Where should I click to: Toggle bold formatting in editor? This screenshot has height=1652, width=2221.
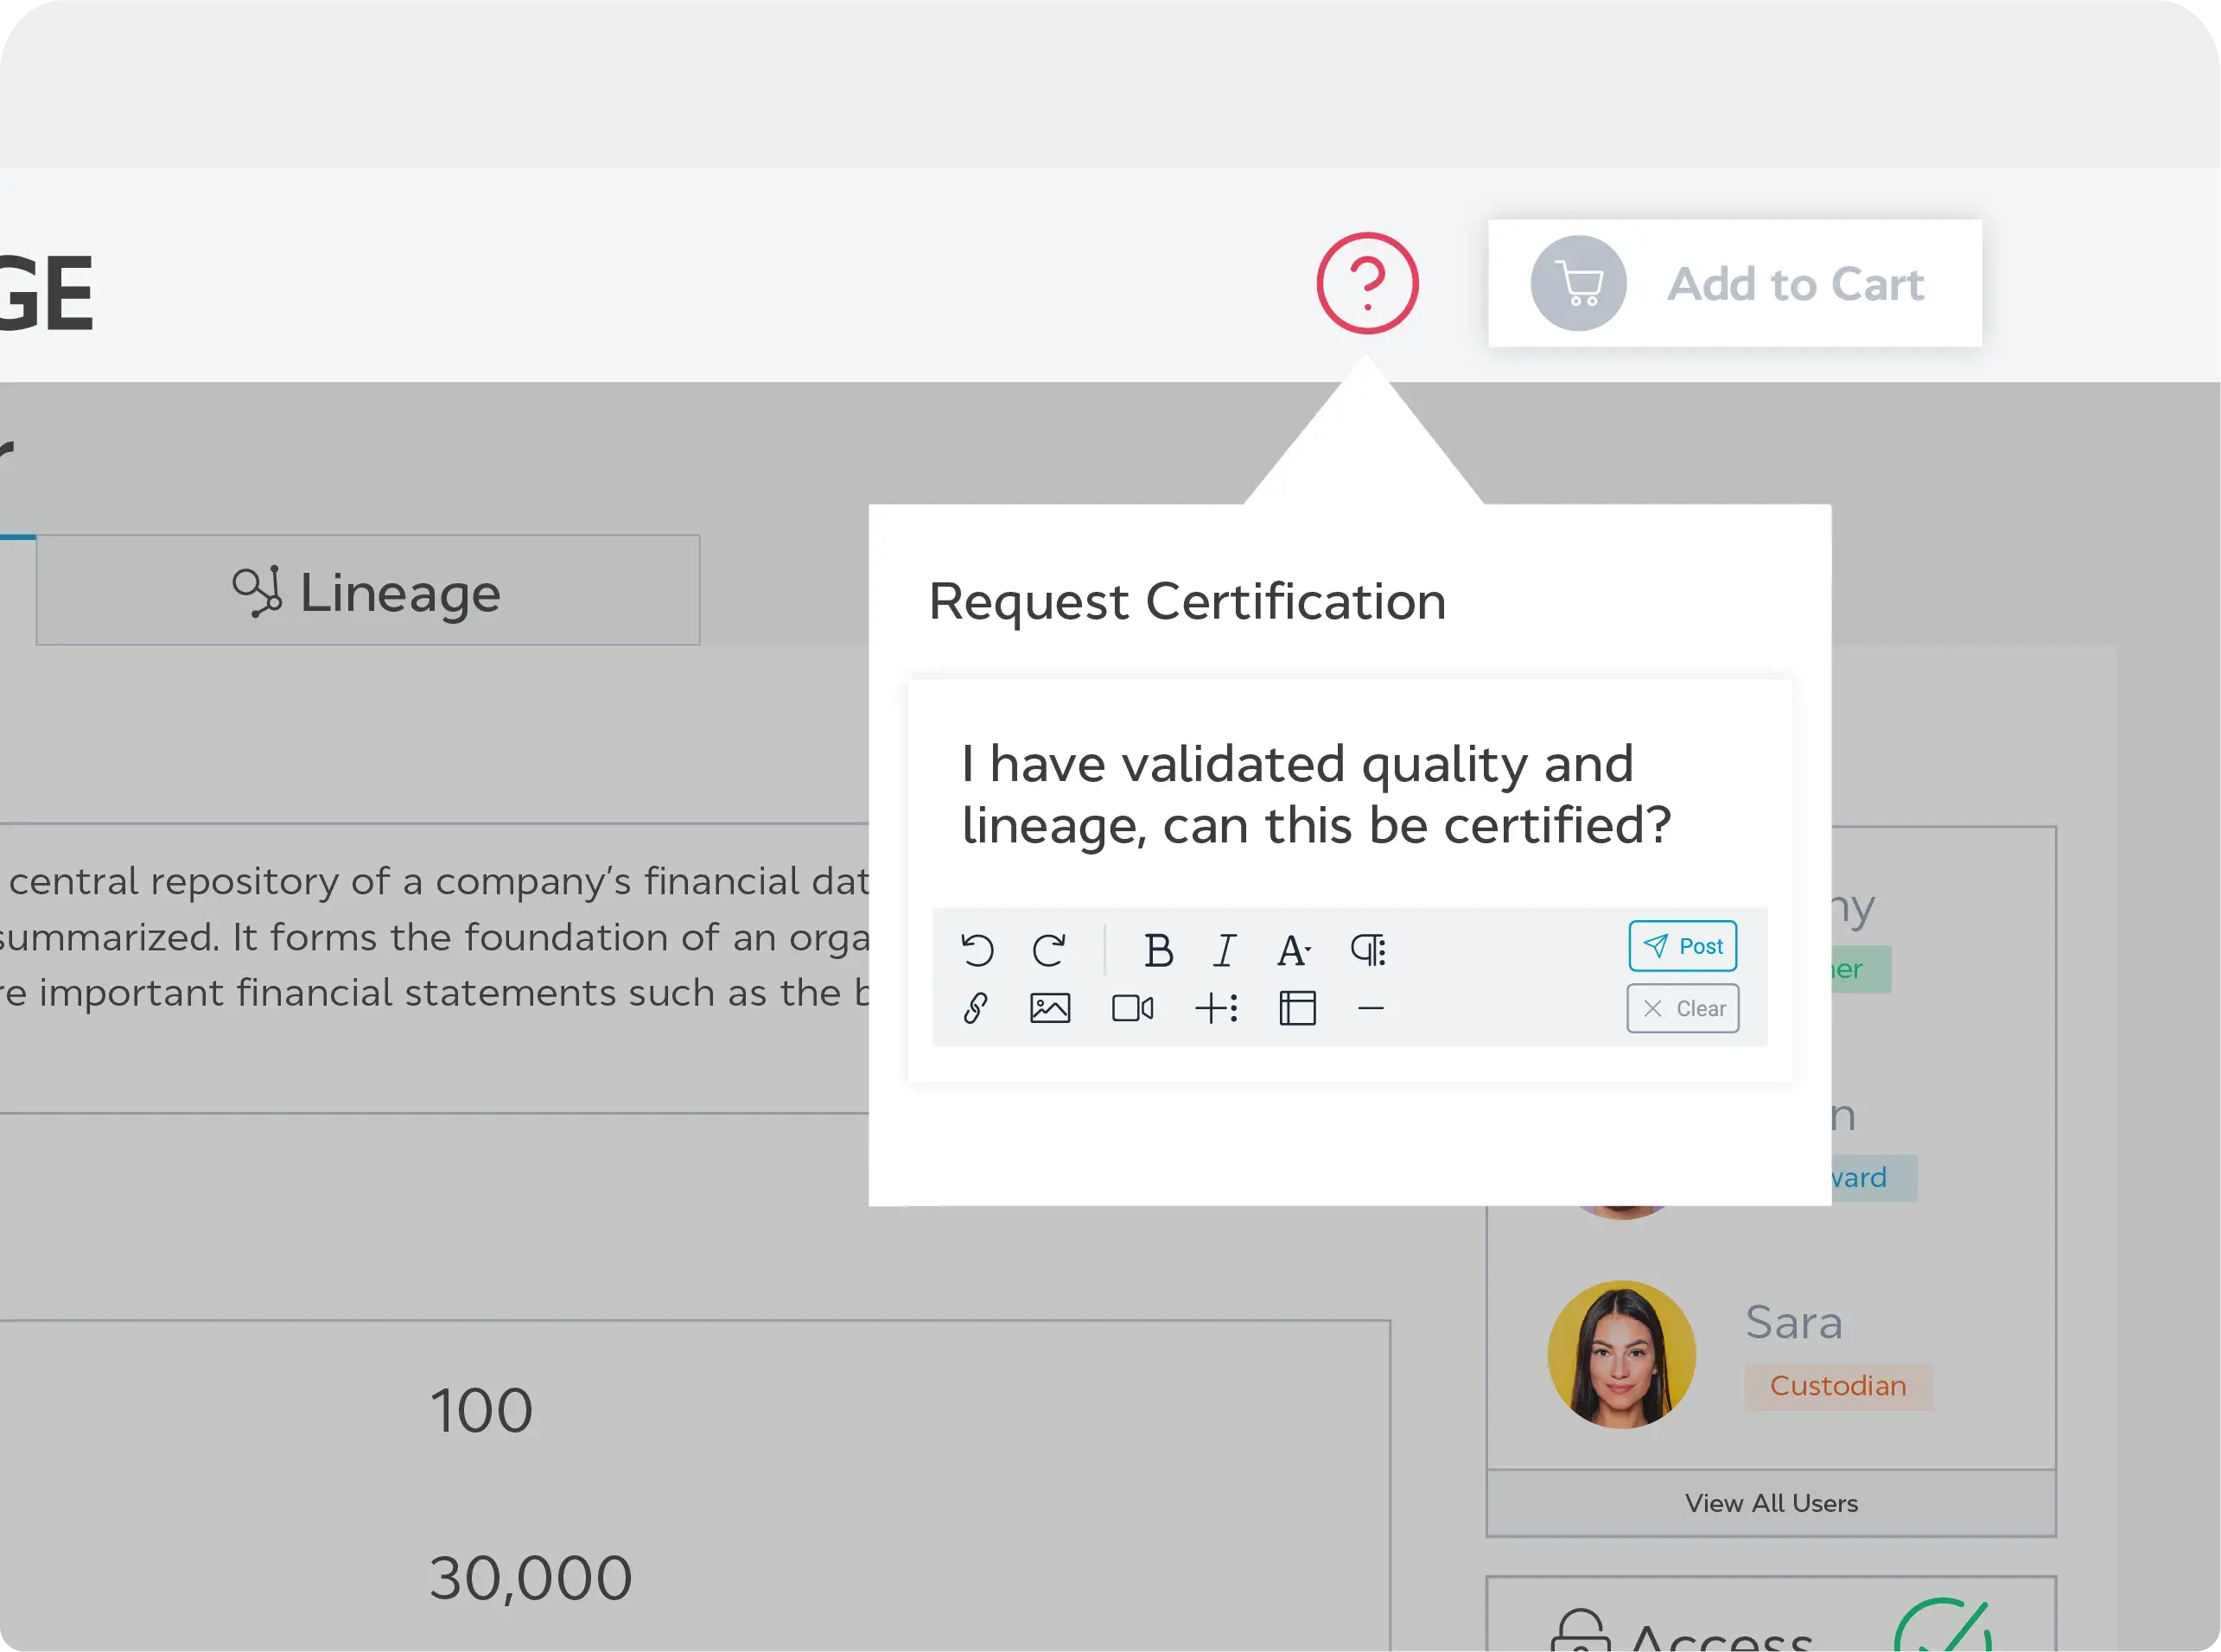pos(1157,949)
